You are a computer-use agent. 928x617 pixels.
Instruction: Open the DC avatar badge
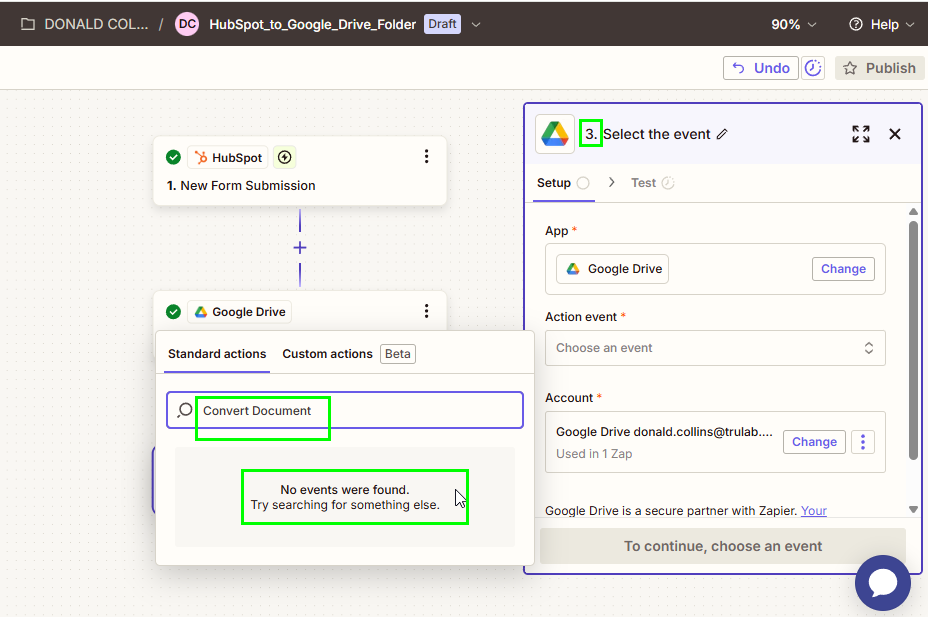[x=187, y=24]
